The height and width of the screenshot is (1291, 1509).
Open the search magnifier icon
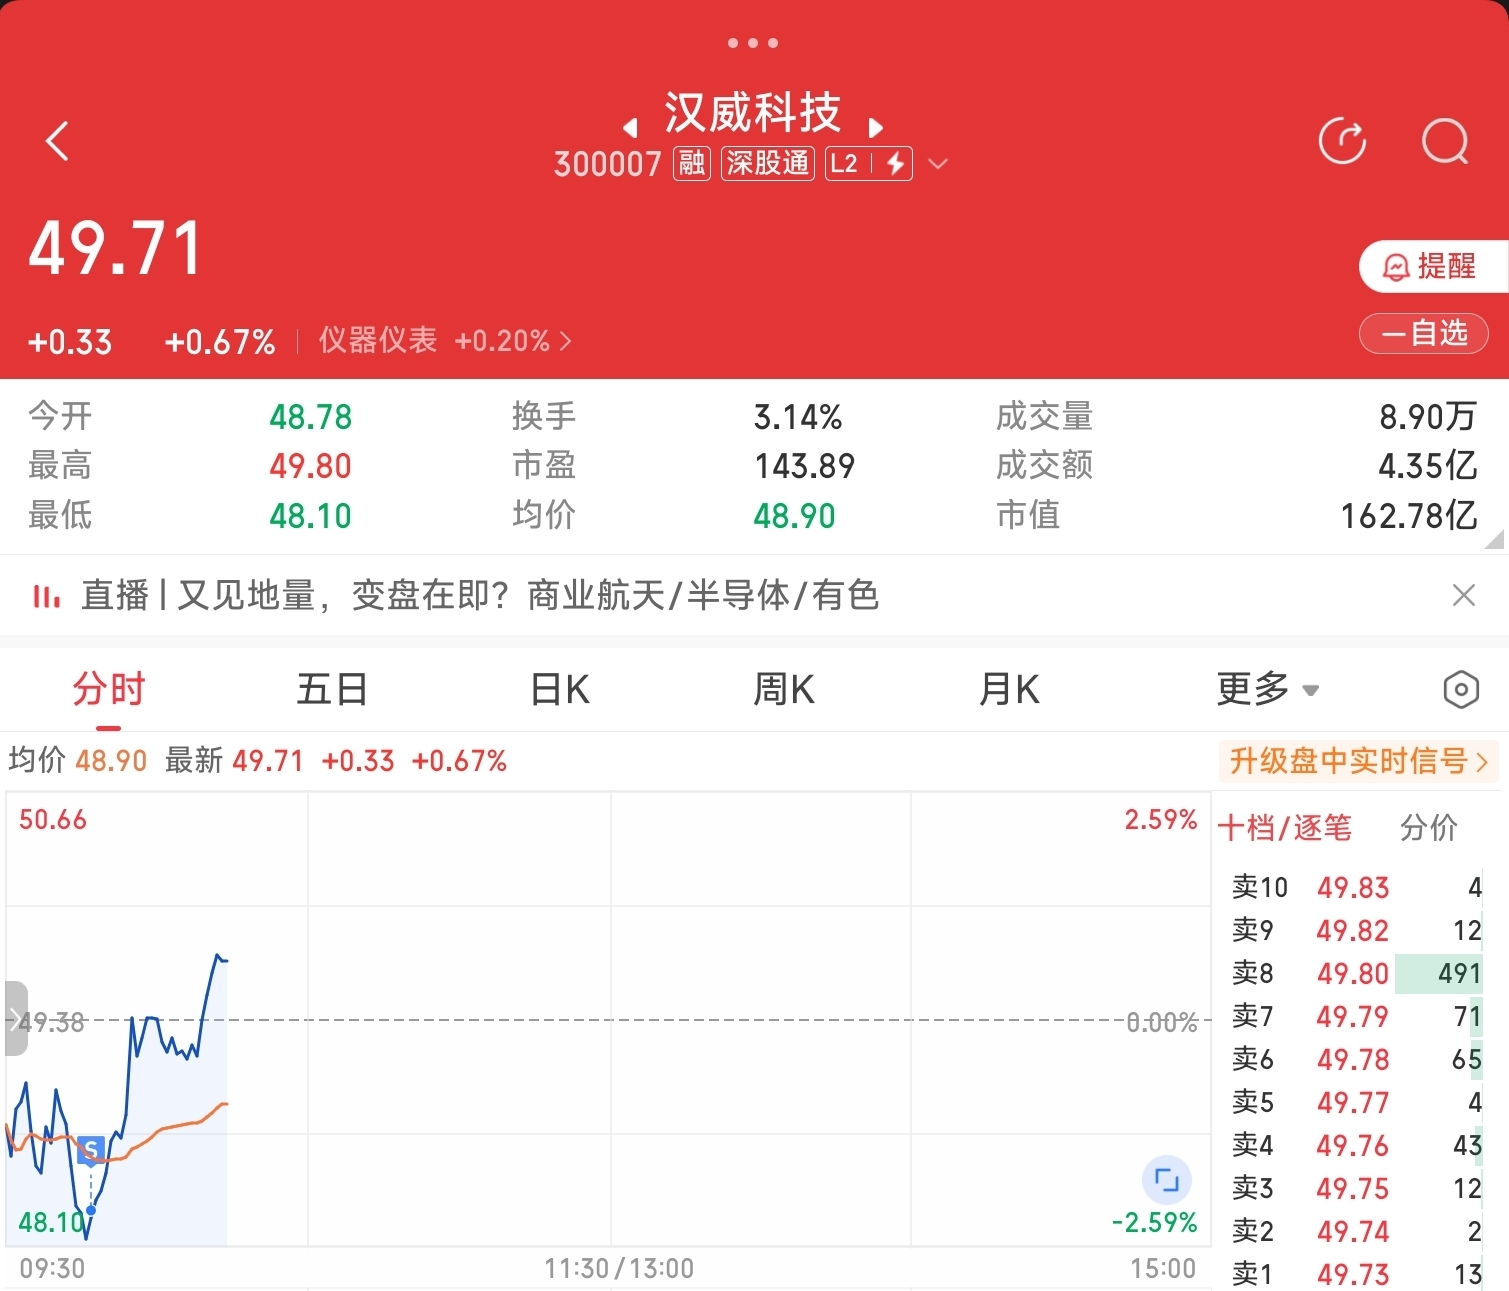click(1445, 141)
